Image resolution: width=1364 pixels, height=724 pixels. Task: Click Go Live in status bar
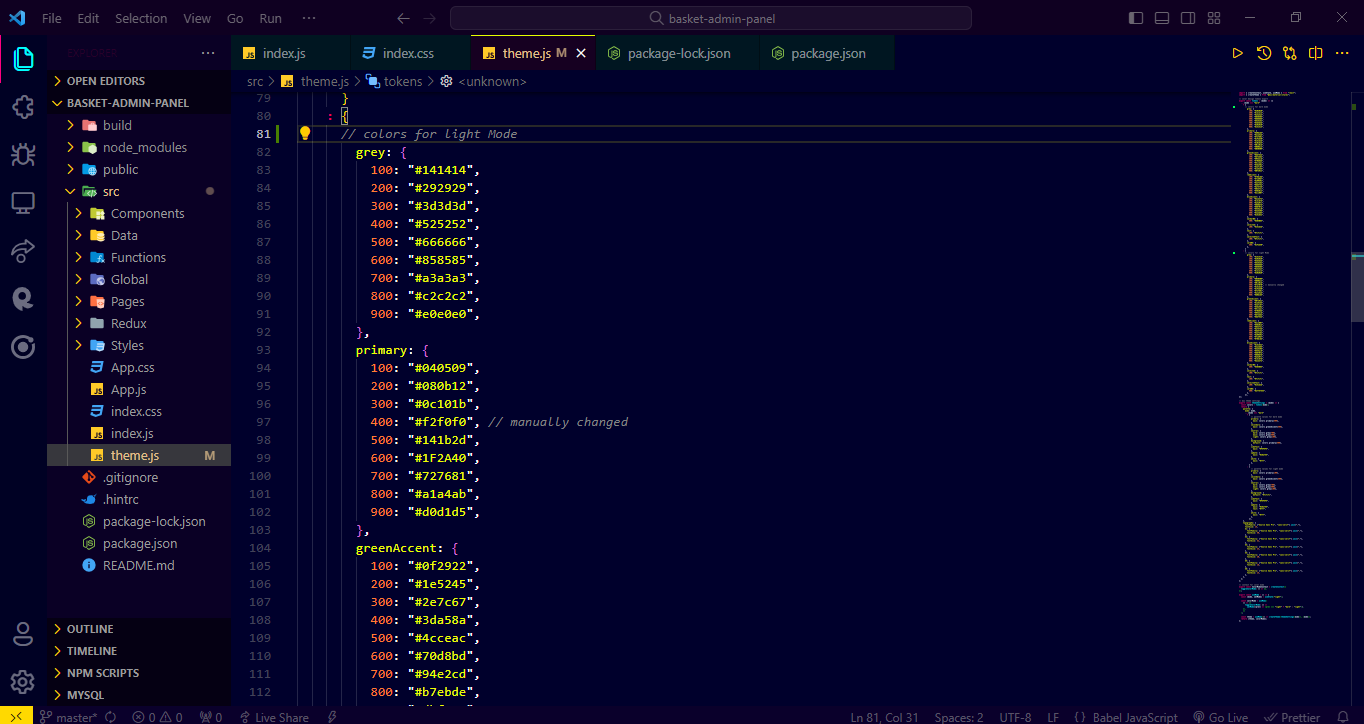point(1220,717)
